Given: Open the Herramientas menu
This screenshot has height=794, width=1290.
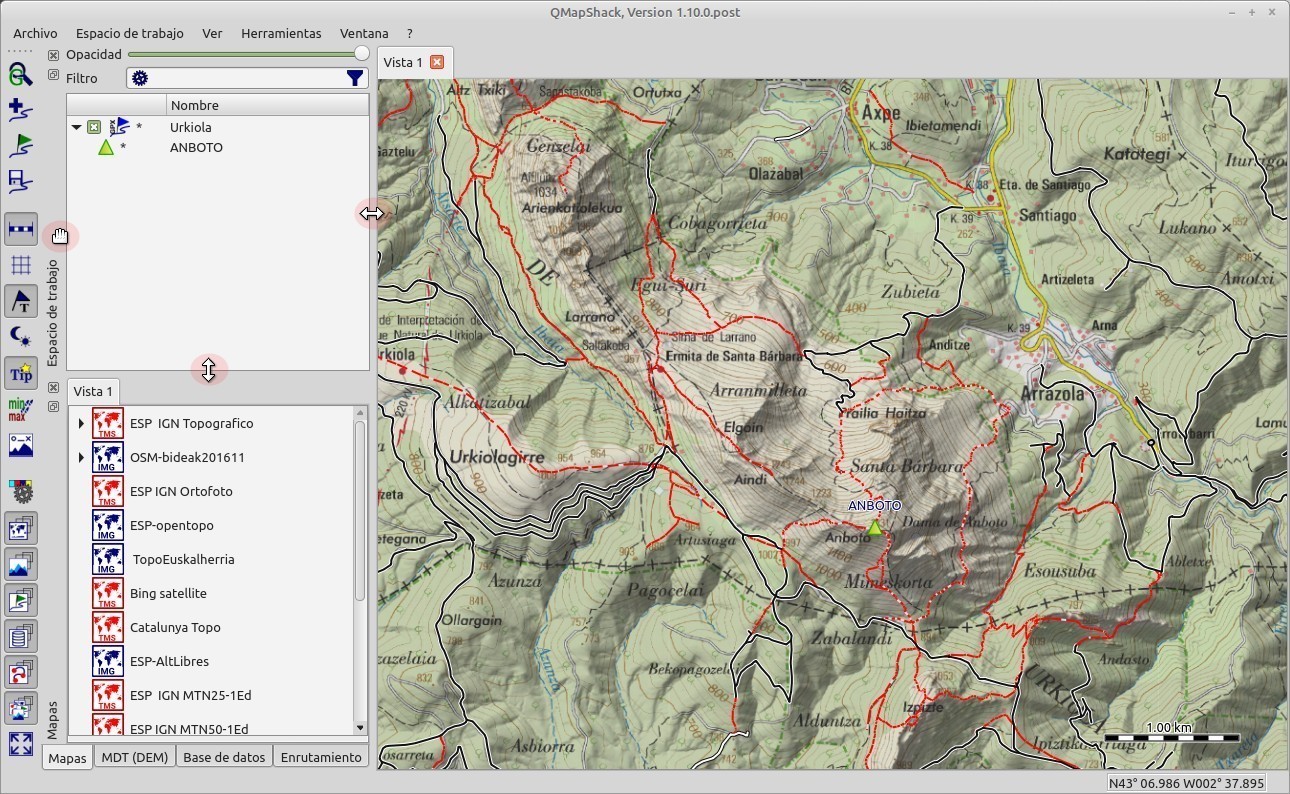Looking at the screenshot, I should 281,33.
